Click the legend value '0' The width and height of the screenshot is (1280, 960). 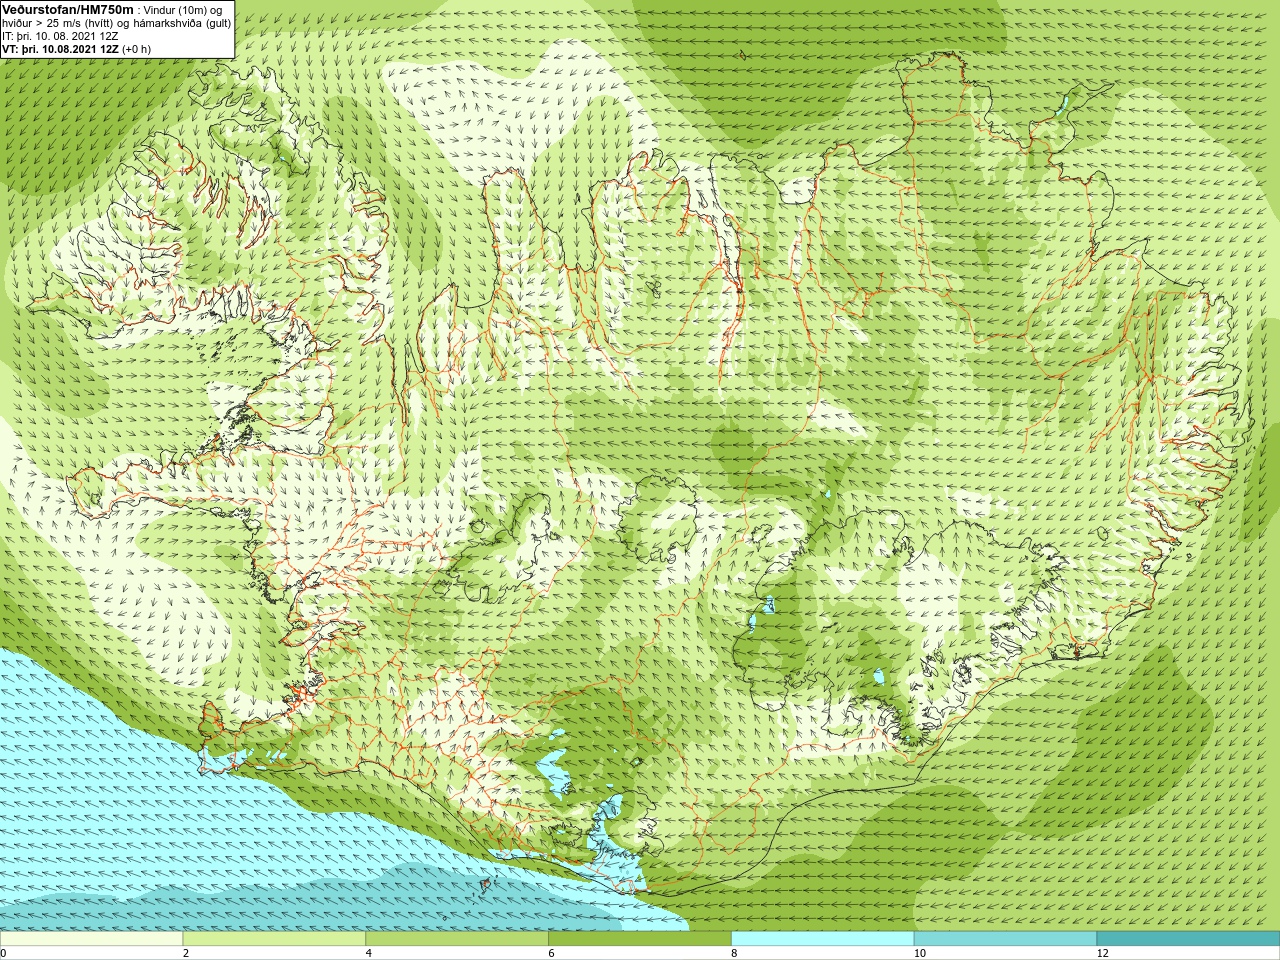4,953
